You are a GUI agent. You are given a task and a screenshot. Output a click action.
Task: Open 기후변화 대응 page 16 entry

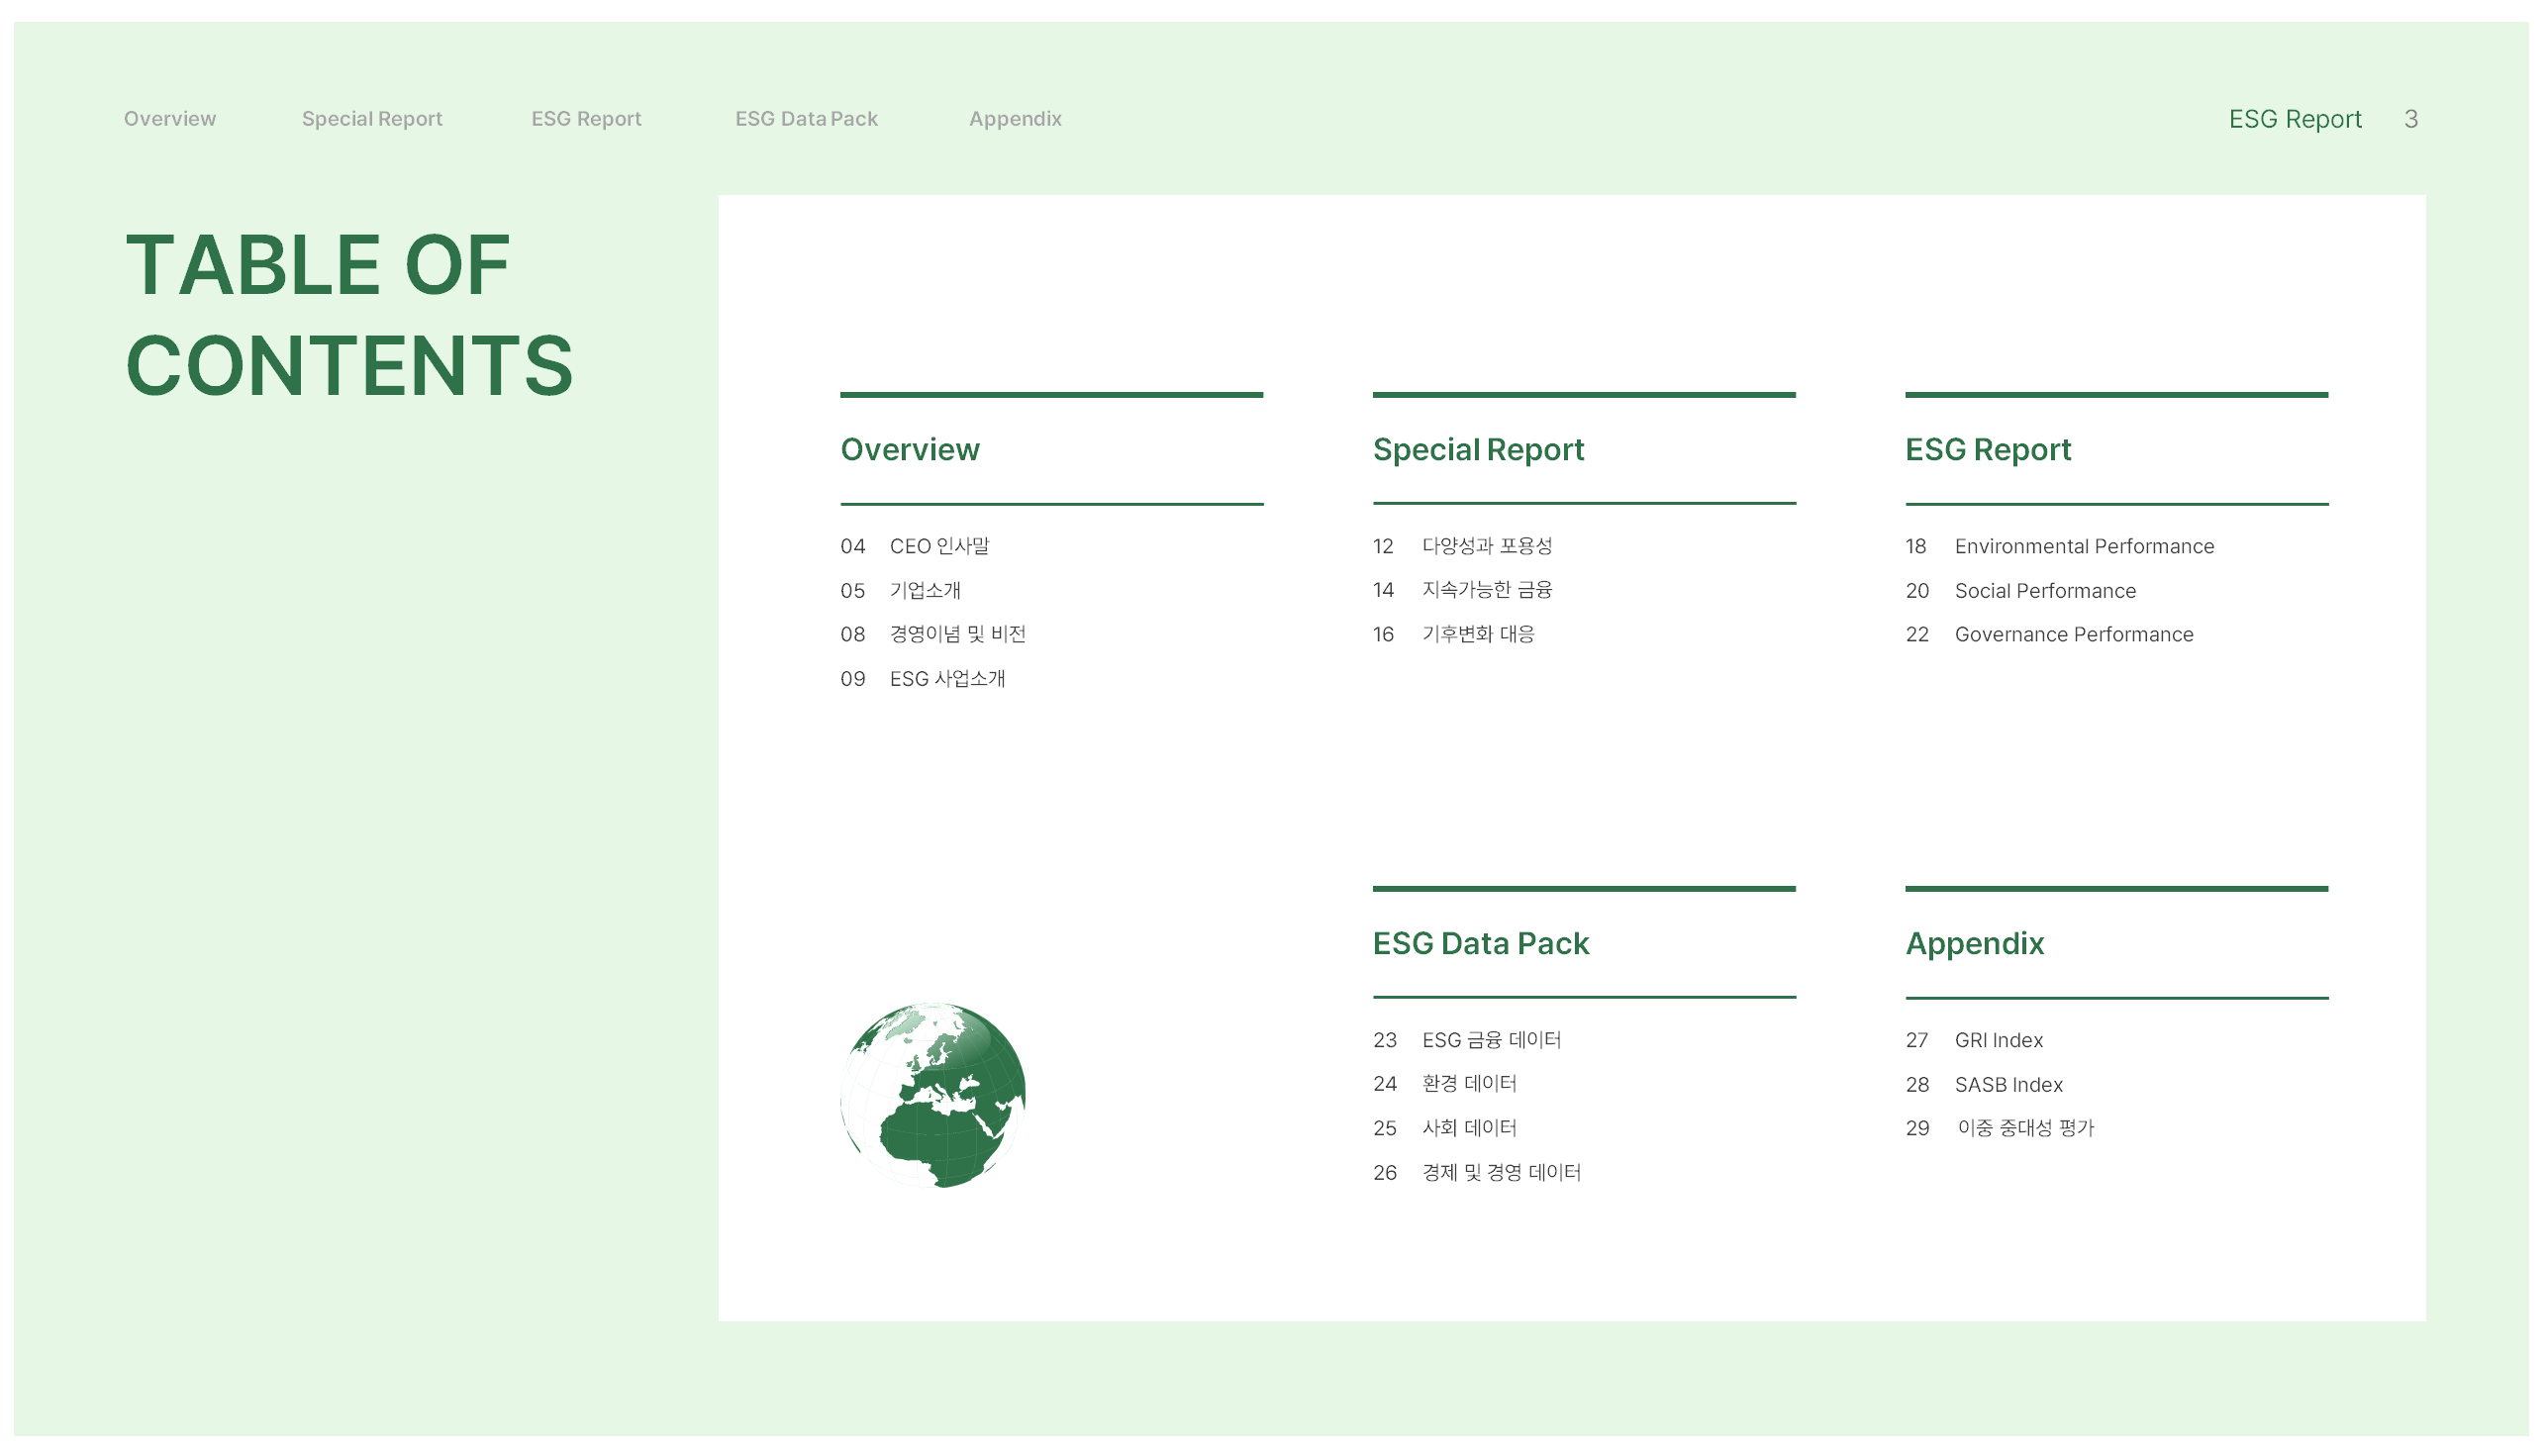coord(1478,634)
